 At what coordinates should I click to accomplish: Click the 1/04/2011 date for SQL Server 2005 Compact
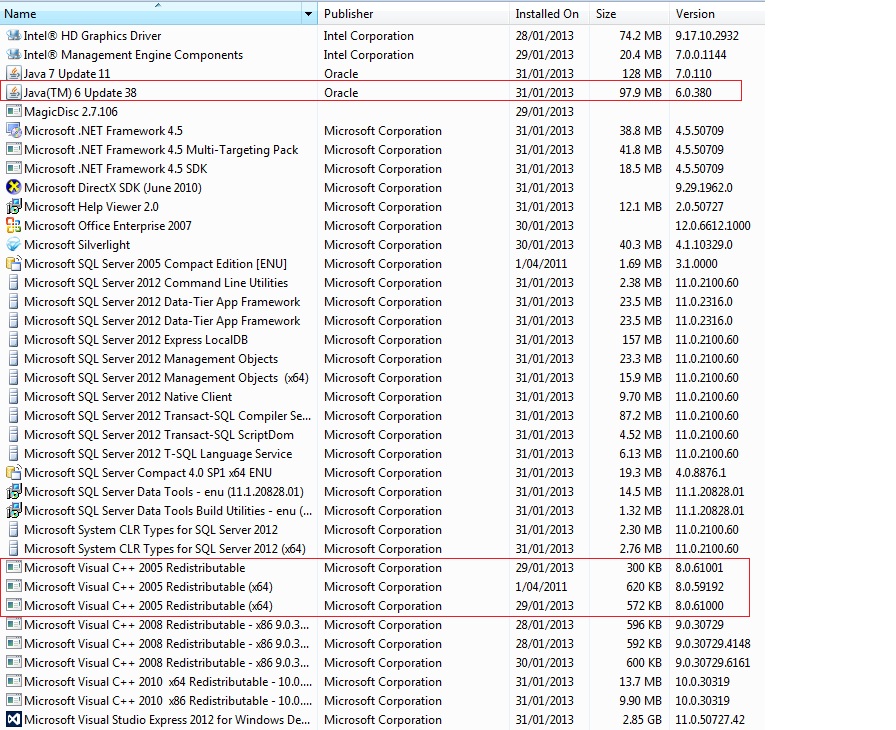click(541, 264)
